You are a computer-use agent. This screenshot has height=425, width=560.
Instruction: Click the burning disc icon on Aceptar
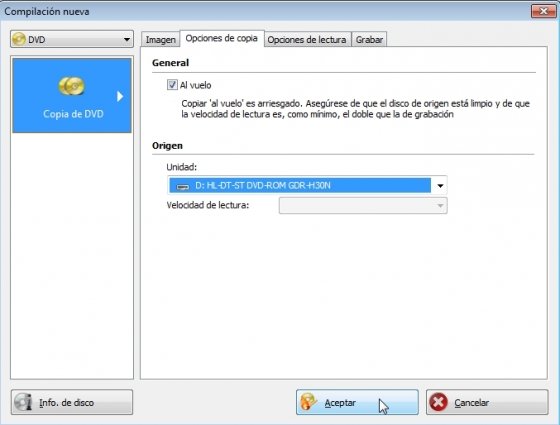coord(308,402)
